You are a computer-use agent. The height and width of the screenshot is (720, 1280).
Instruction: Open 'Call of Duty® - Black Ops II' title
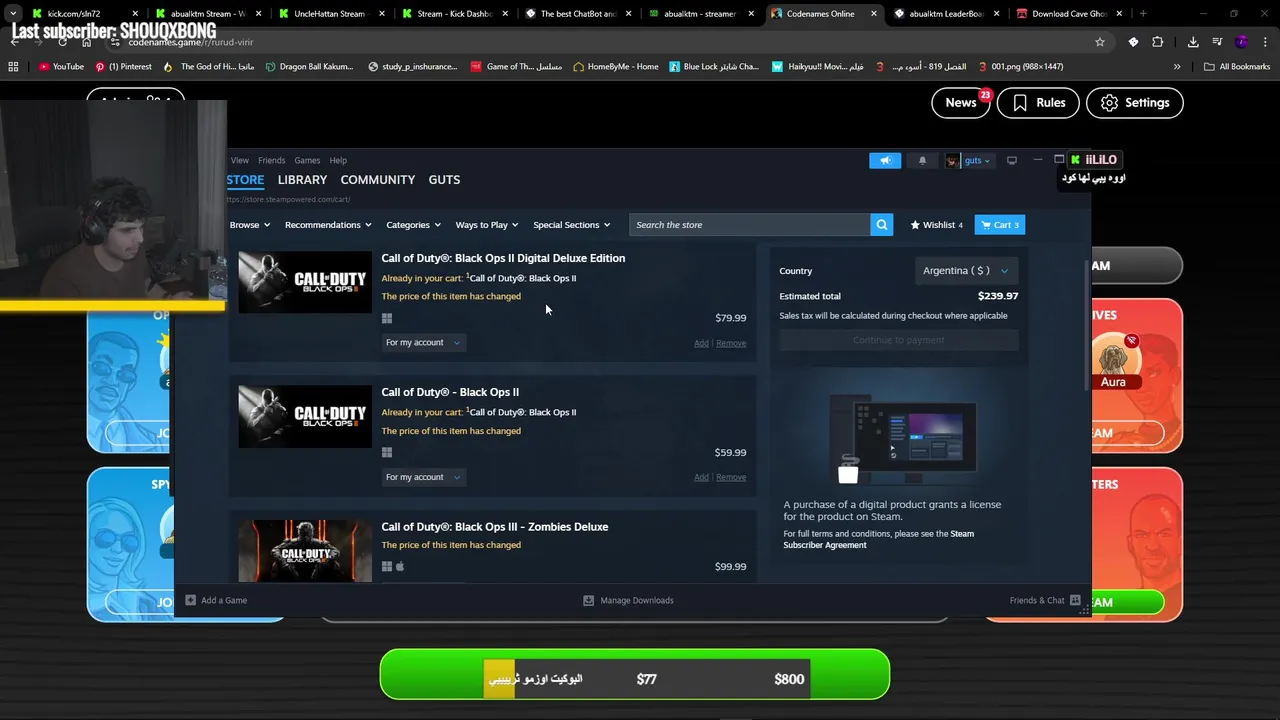click(x=450, y=392)
